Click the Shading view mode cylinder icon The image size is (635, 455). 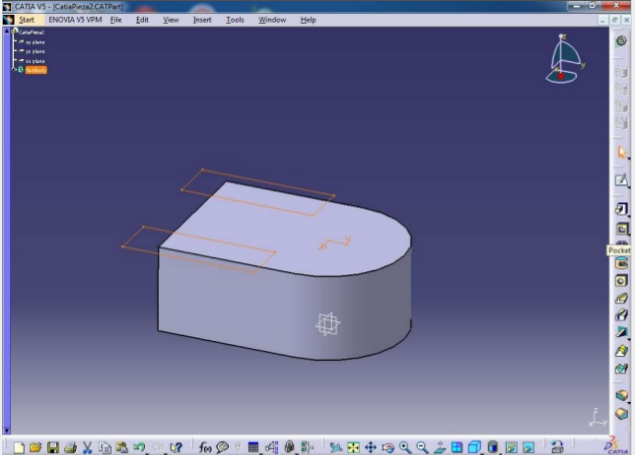(x=492, y=447)
